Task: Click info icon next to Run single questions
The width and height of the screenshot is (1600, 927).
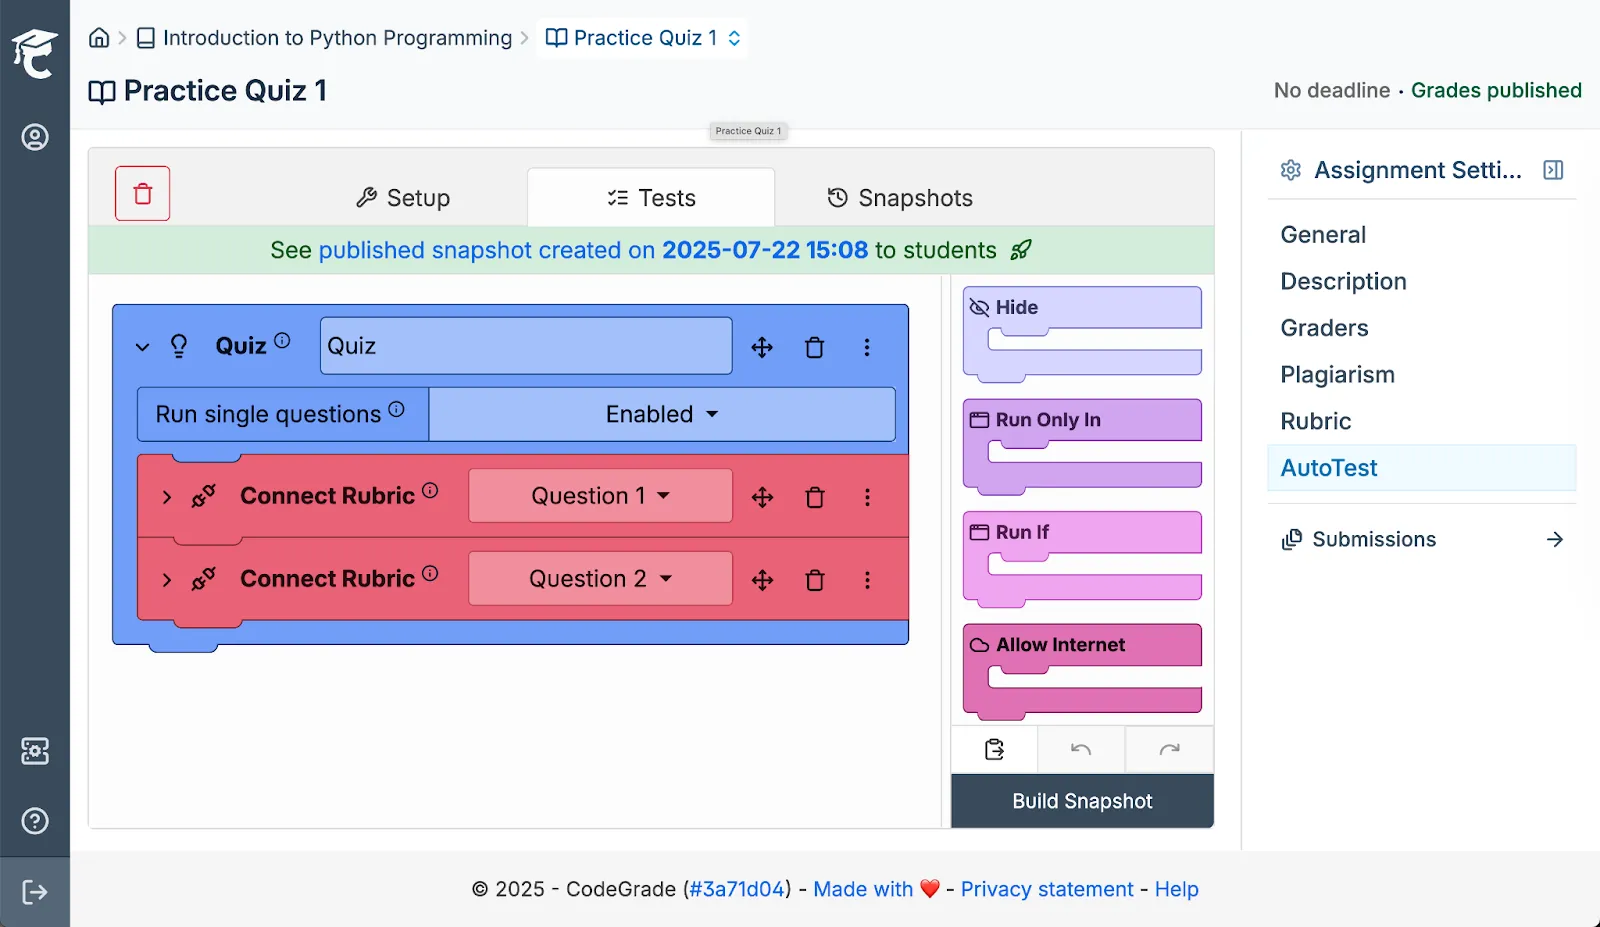Action: [x=396, y=409]
